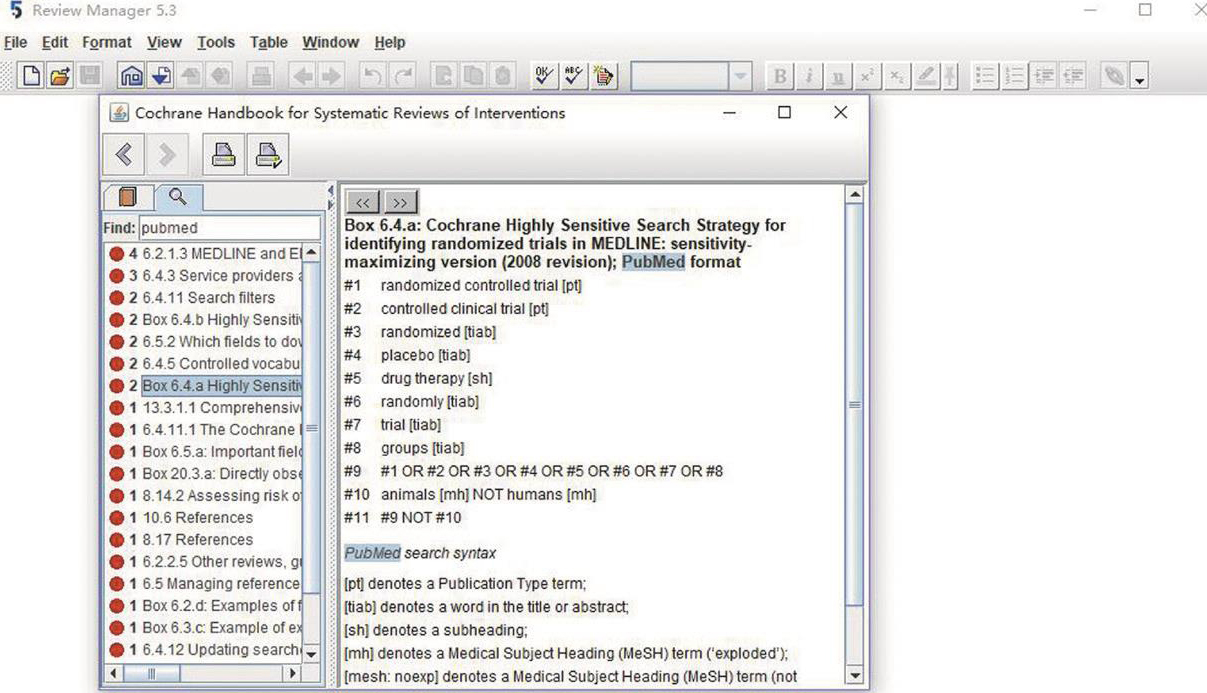Switch to the table of contents book tab

[x=128, y=197]
